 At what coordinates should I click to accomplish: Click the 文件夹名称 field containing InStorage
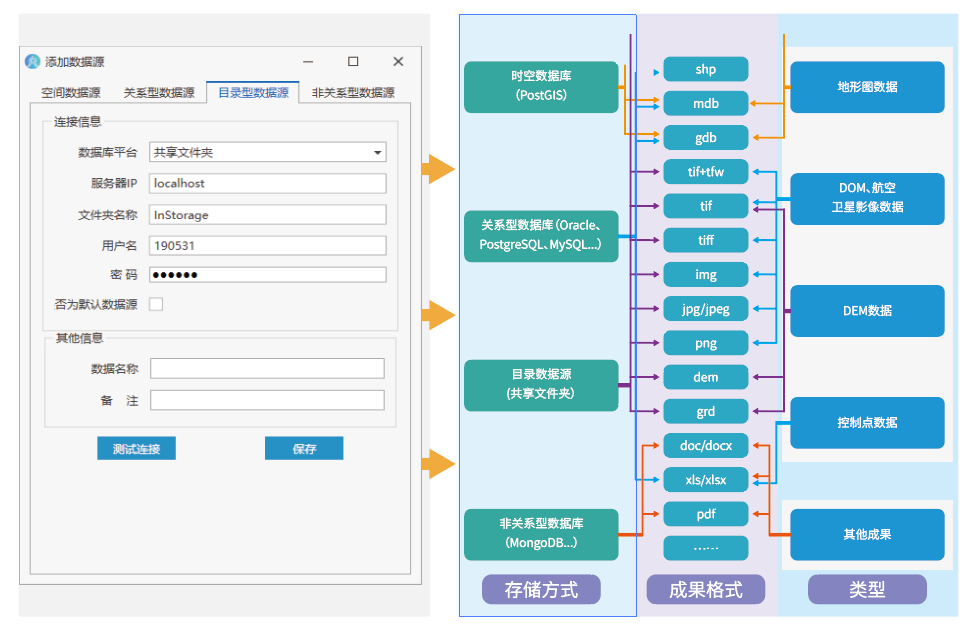[267, 215]
